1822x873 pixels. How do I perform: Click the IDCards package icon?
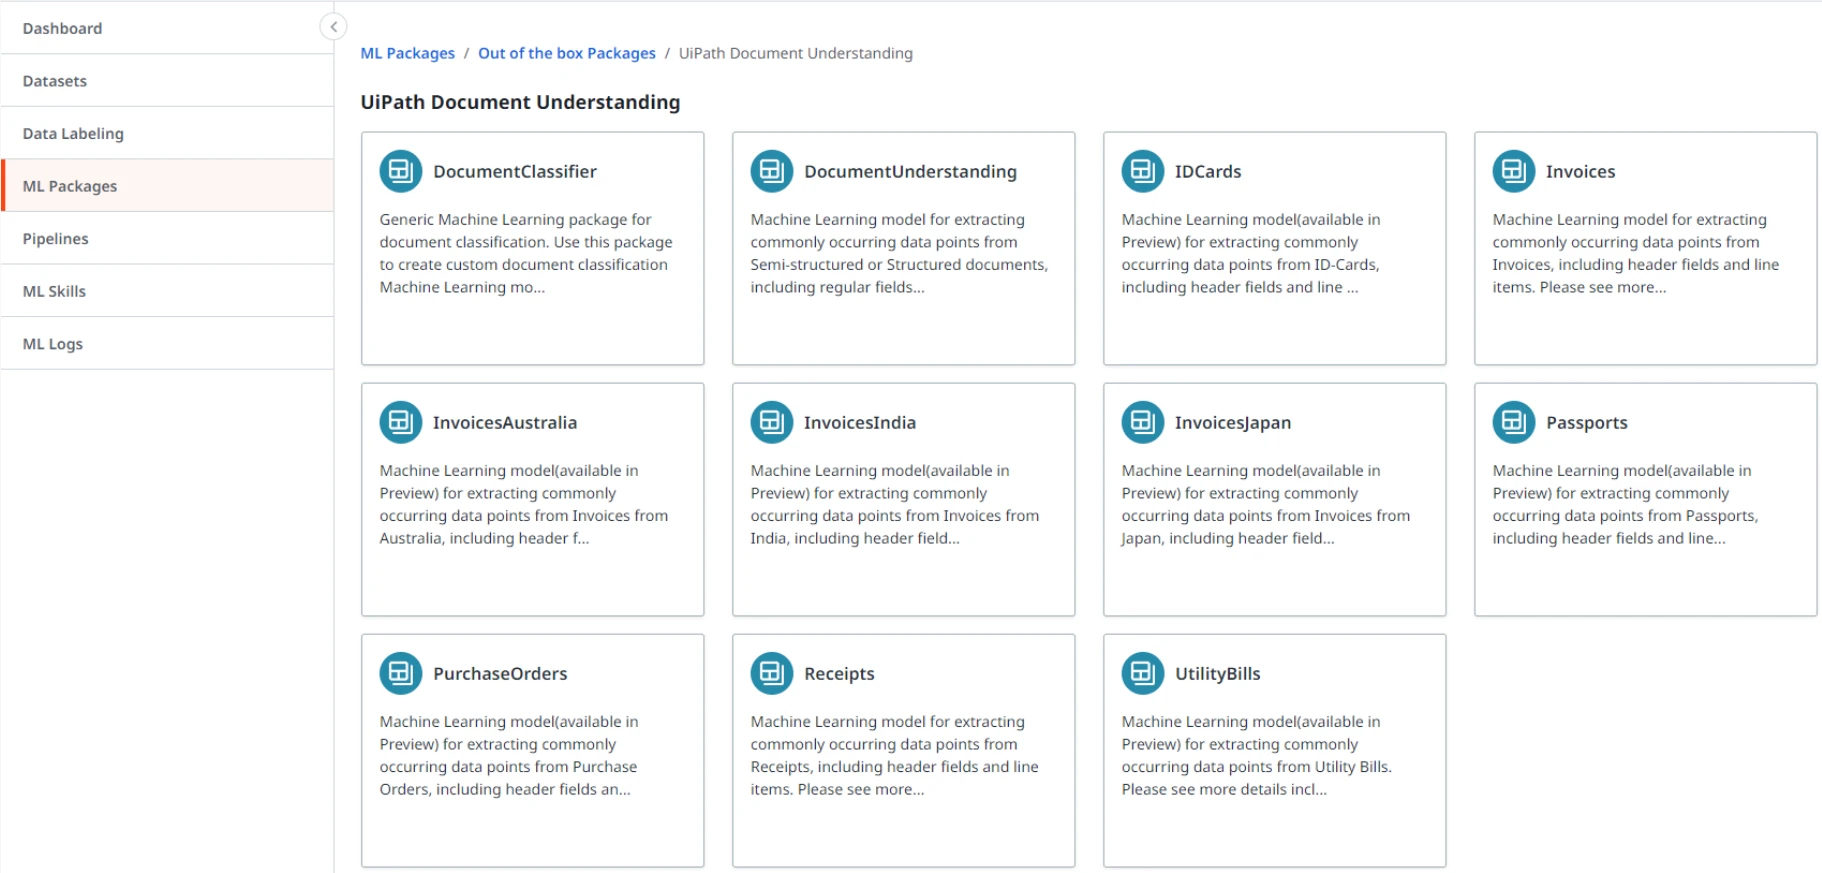(x=1143, y=171)
